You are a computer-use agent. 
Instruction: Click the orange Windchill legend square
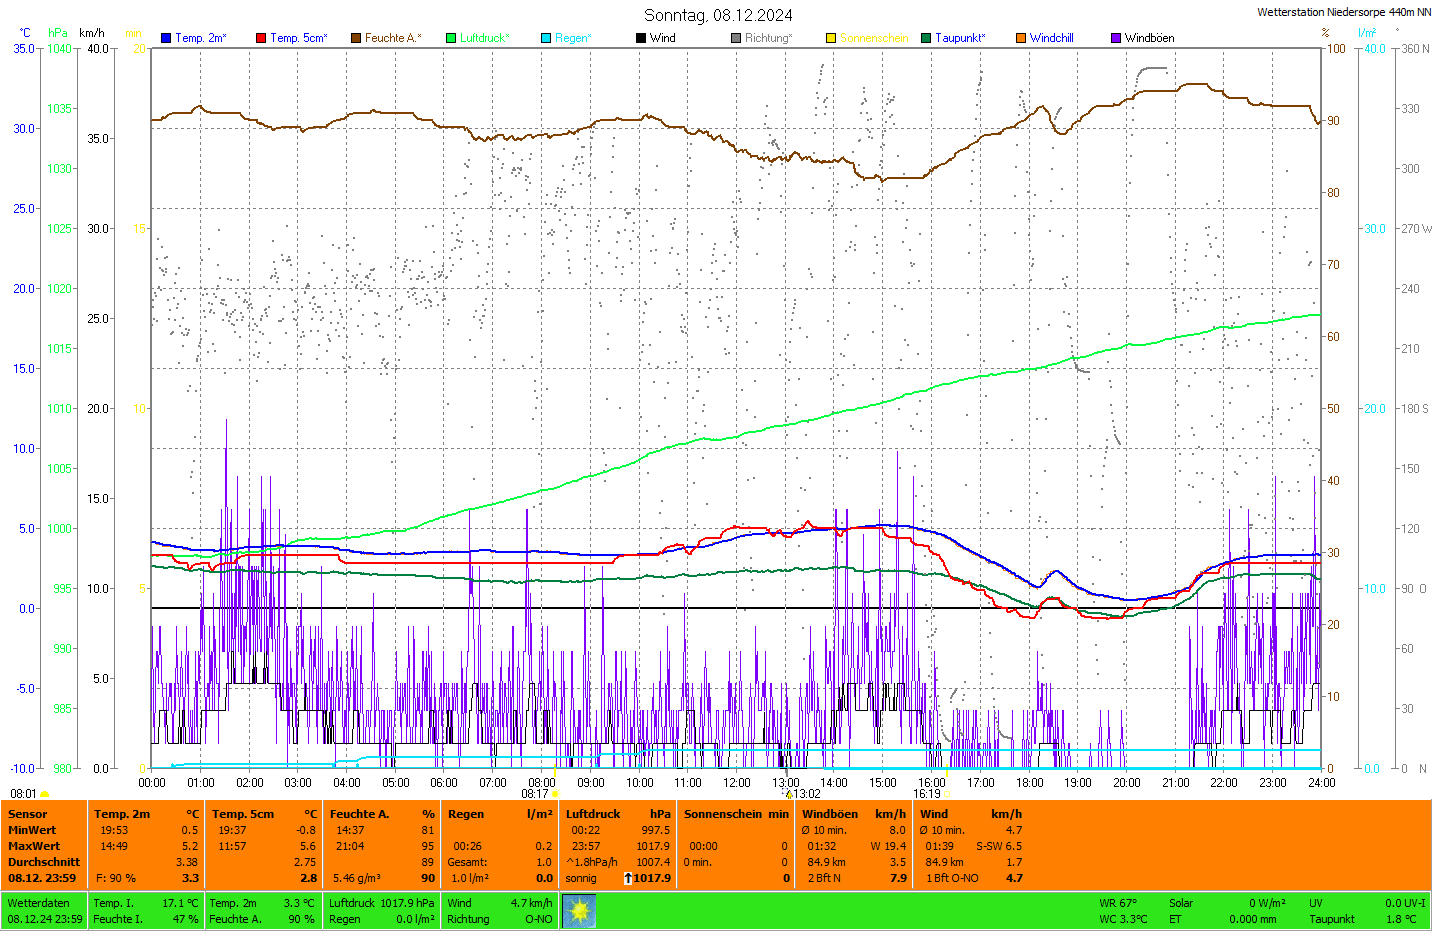pos(1021,38)
